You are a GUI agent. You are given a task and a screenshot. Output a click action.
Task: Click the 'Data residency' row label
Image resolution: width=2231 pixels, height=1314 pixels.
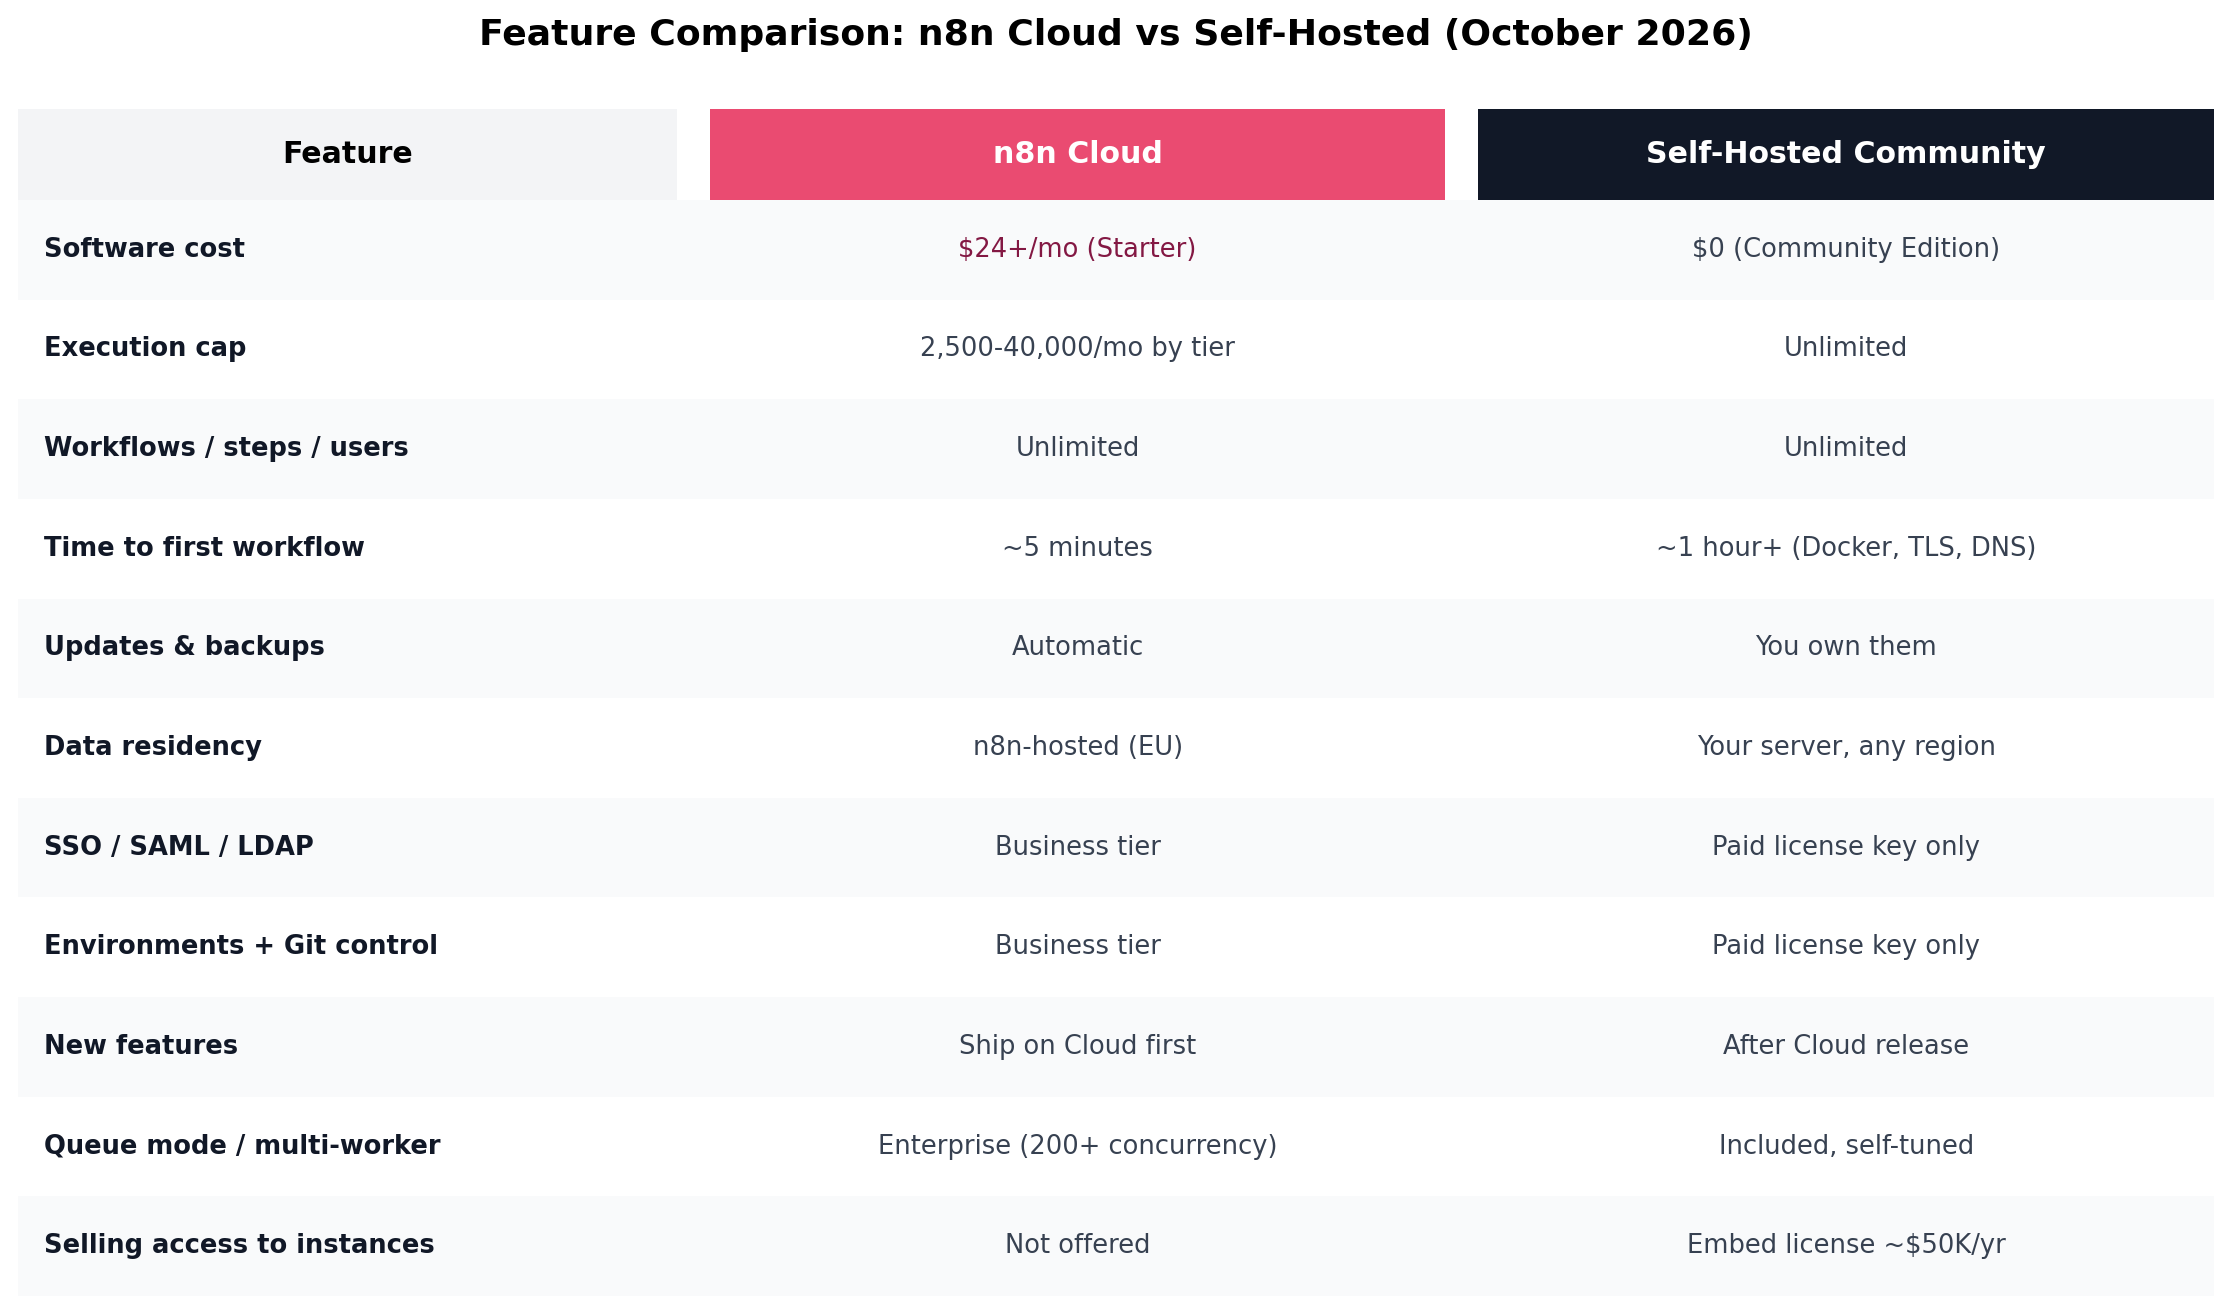[153, 747]
